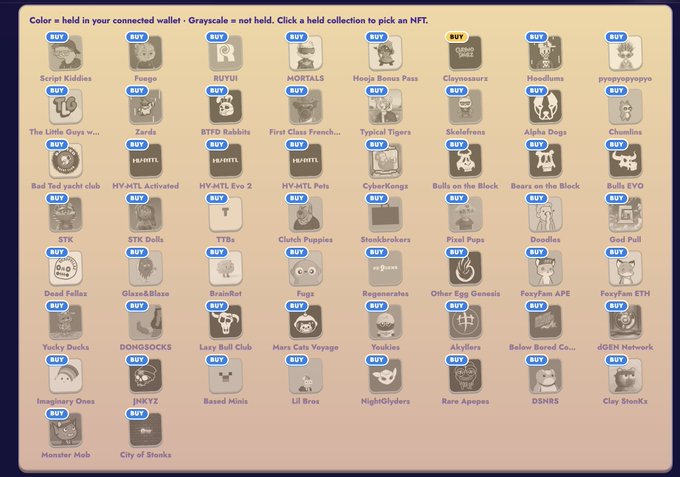
Task: Click BUY badge above Fugz
Action: point(297,252)
